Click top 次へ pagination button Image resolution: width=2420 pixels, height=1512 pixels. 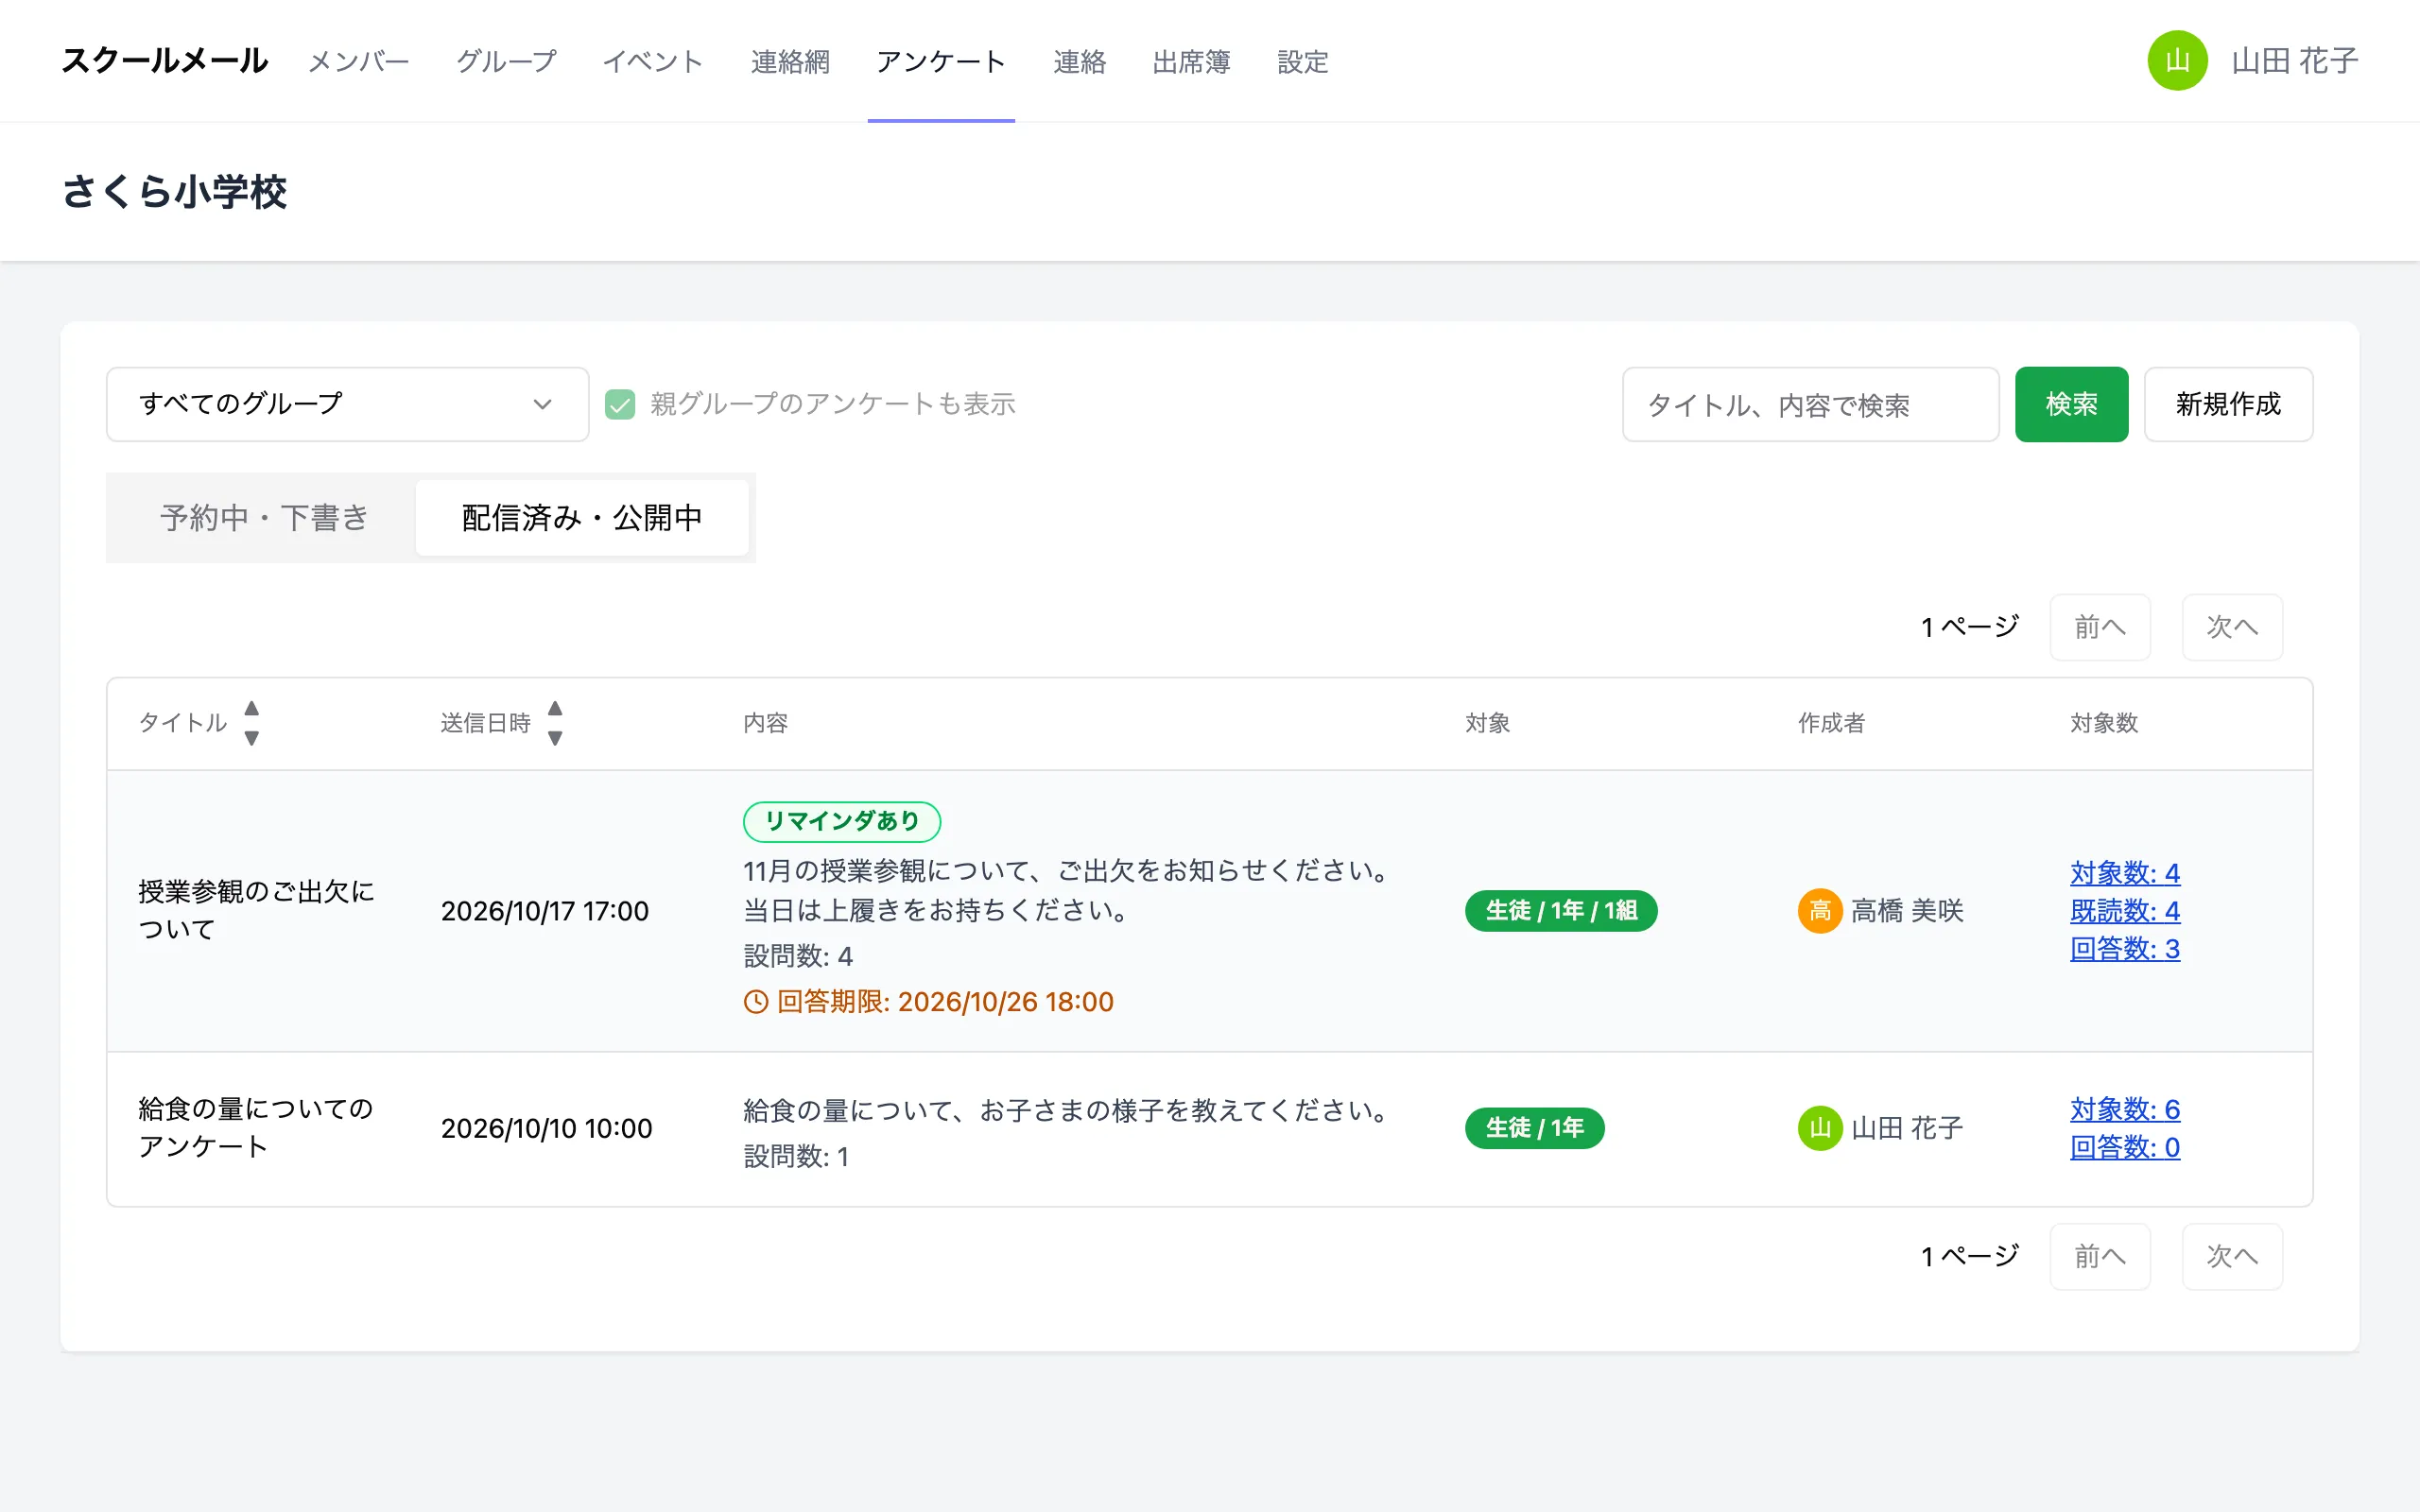point(2232,627)
